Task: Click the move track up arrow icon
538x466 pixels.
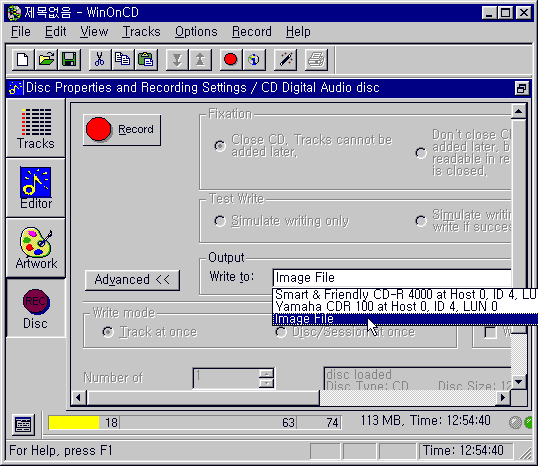Action: pos(200,60)
